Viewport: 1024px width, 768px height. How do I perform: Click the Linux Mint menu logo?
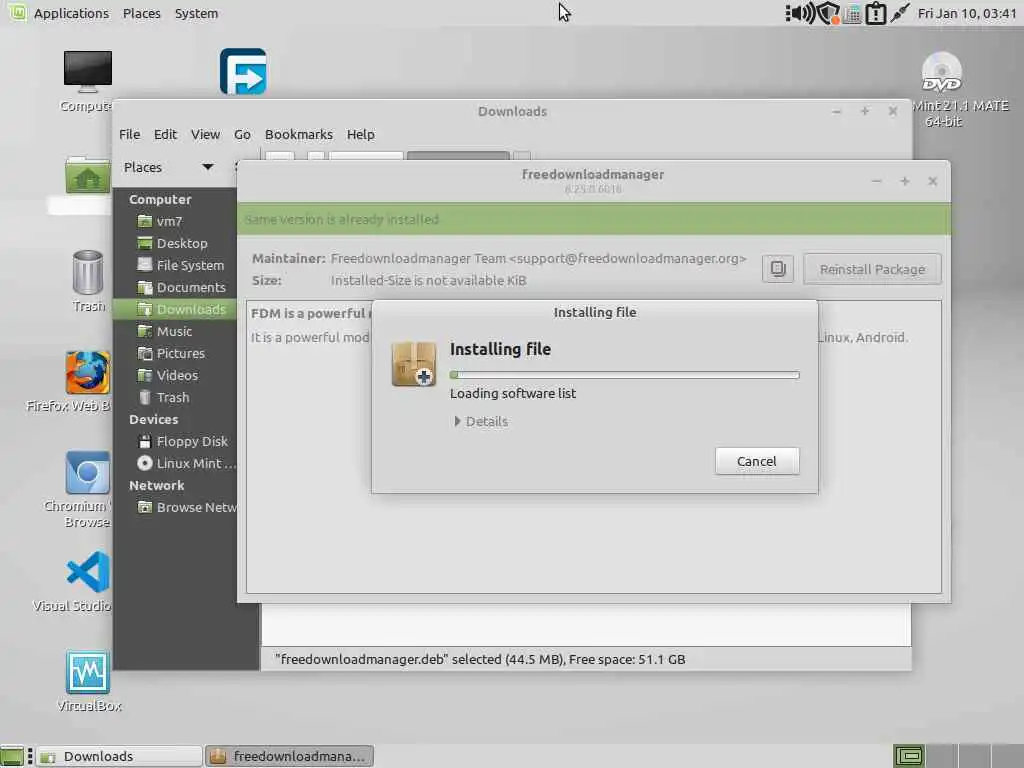[16, 12]
